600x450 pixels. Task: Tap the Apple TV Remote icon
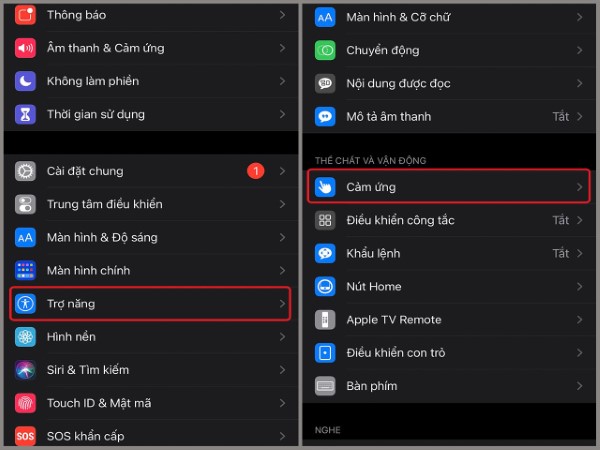click(325, 320)
